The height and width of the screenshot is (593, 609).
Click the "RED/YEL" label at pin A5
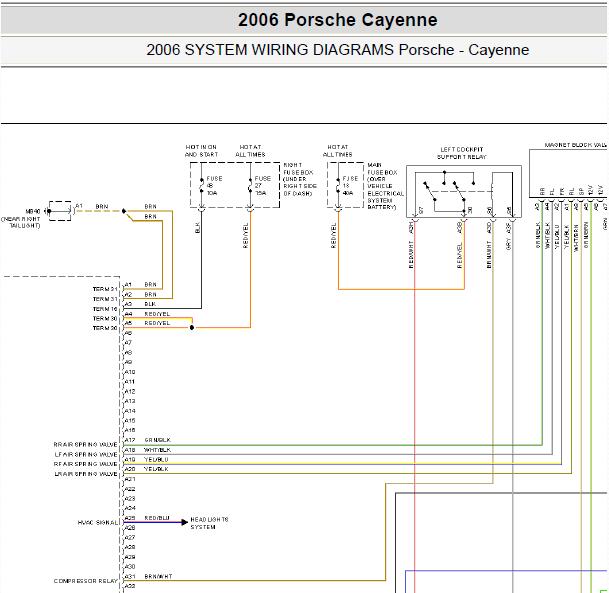[157, 323]
